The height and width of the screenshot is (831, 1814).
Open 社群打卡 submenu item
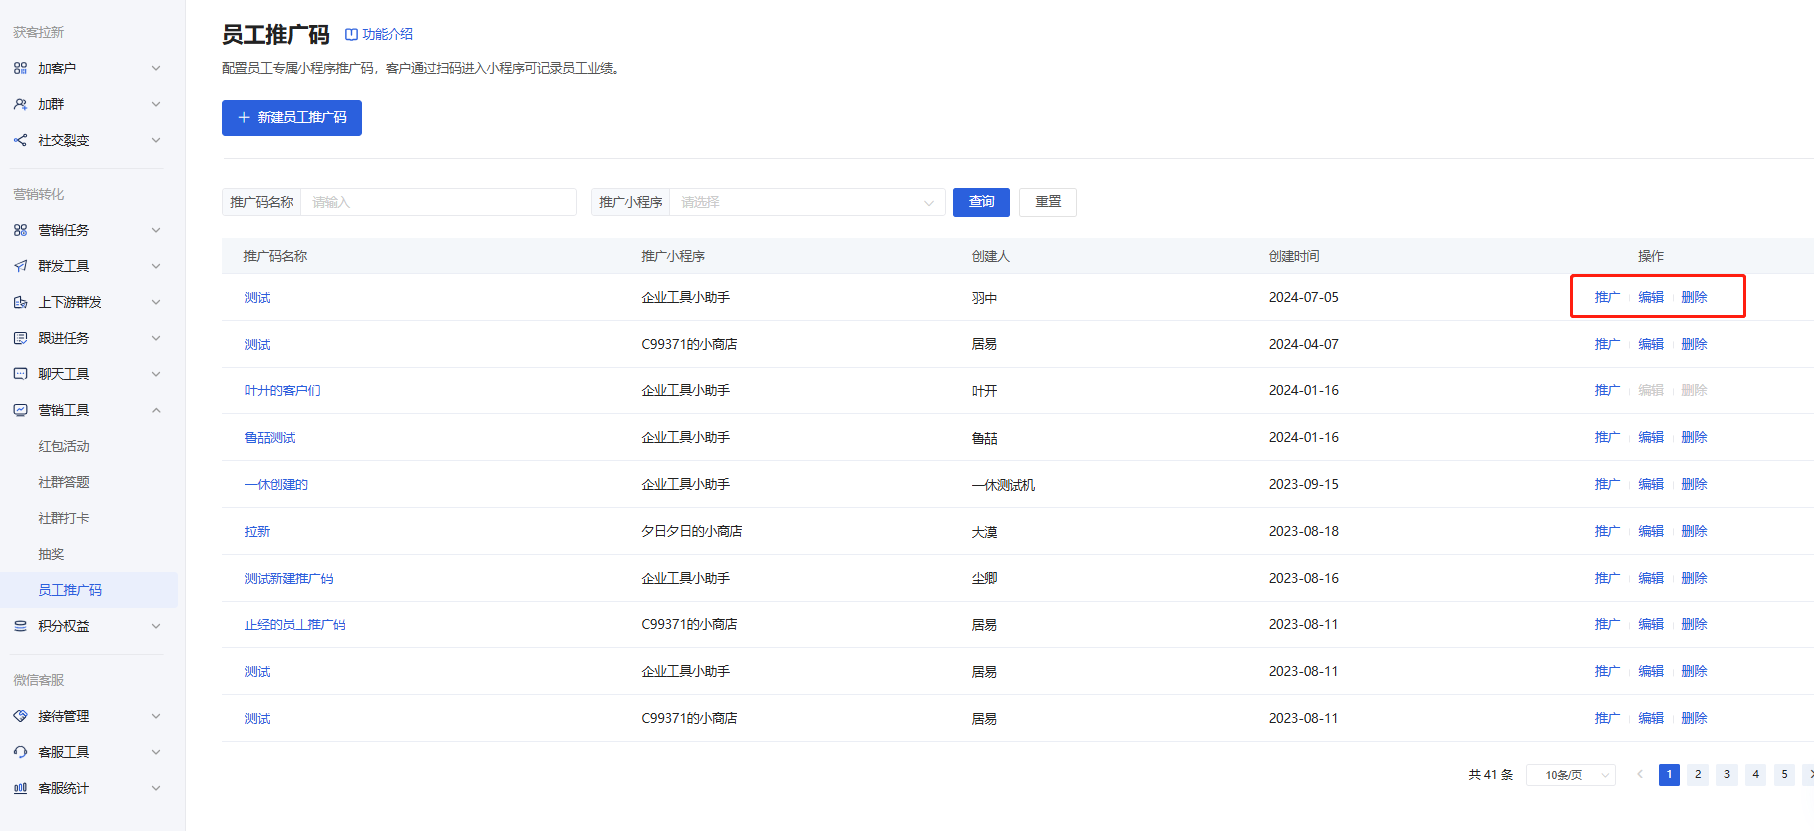(x=64, y=518)
